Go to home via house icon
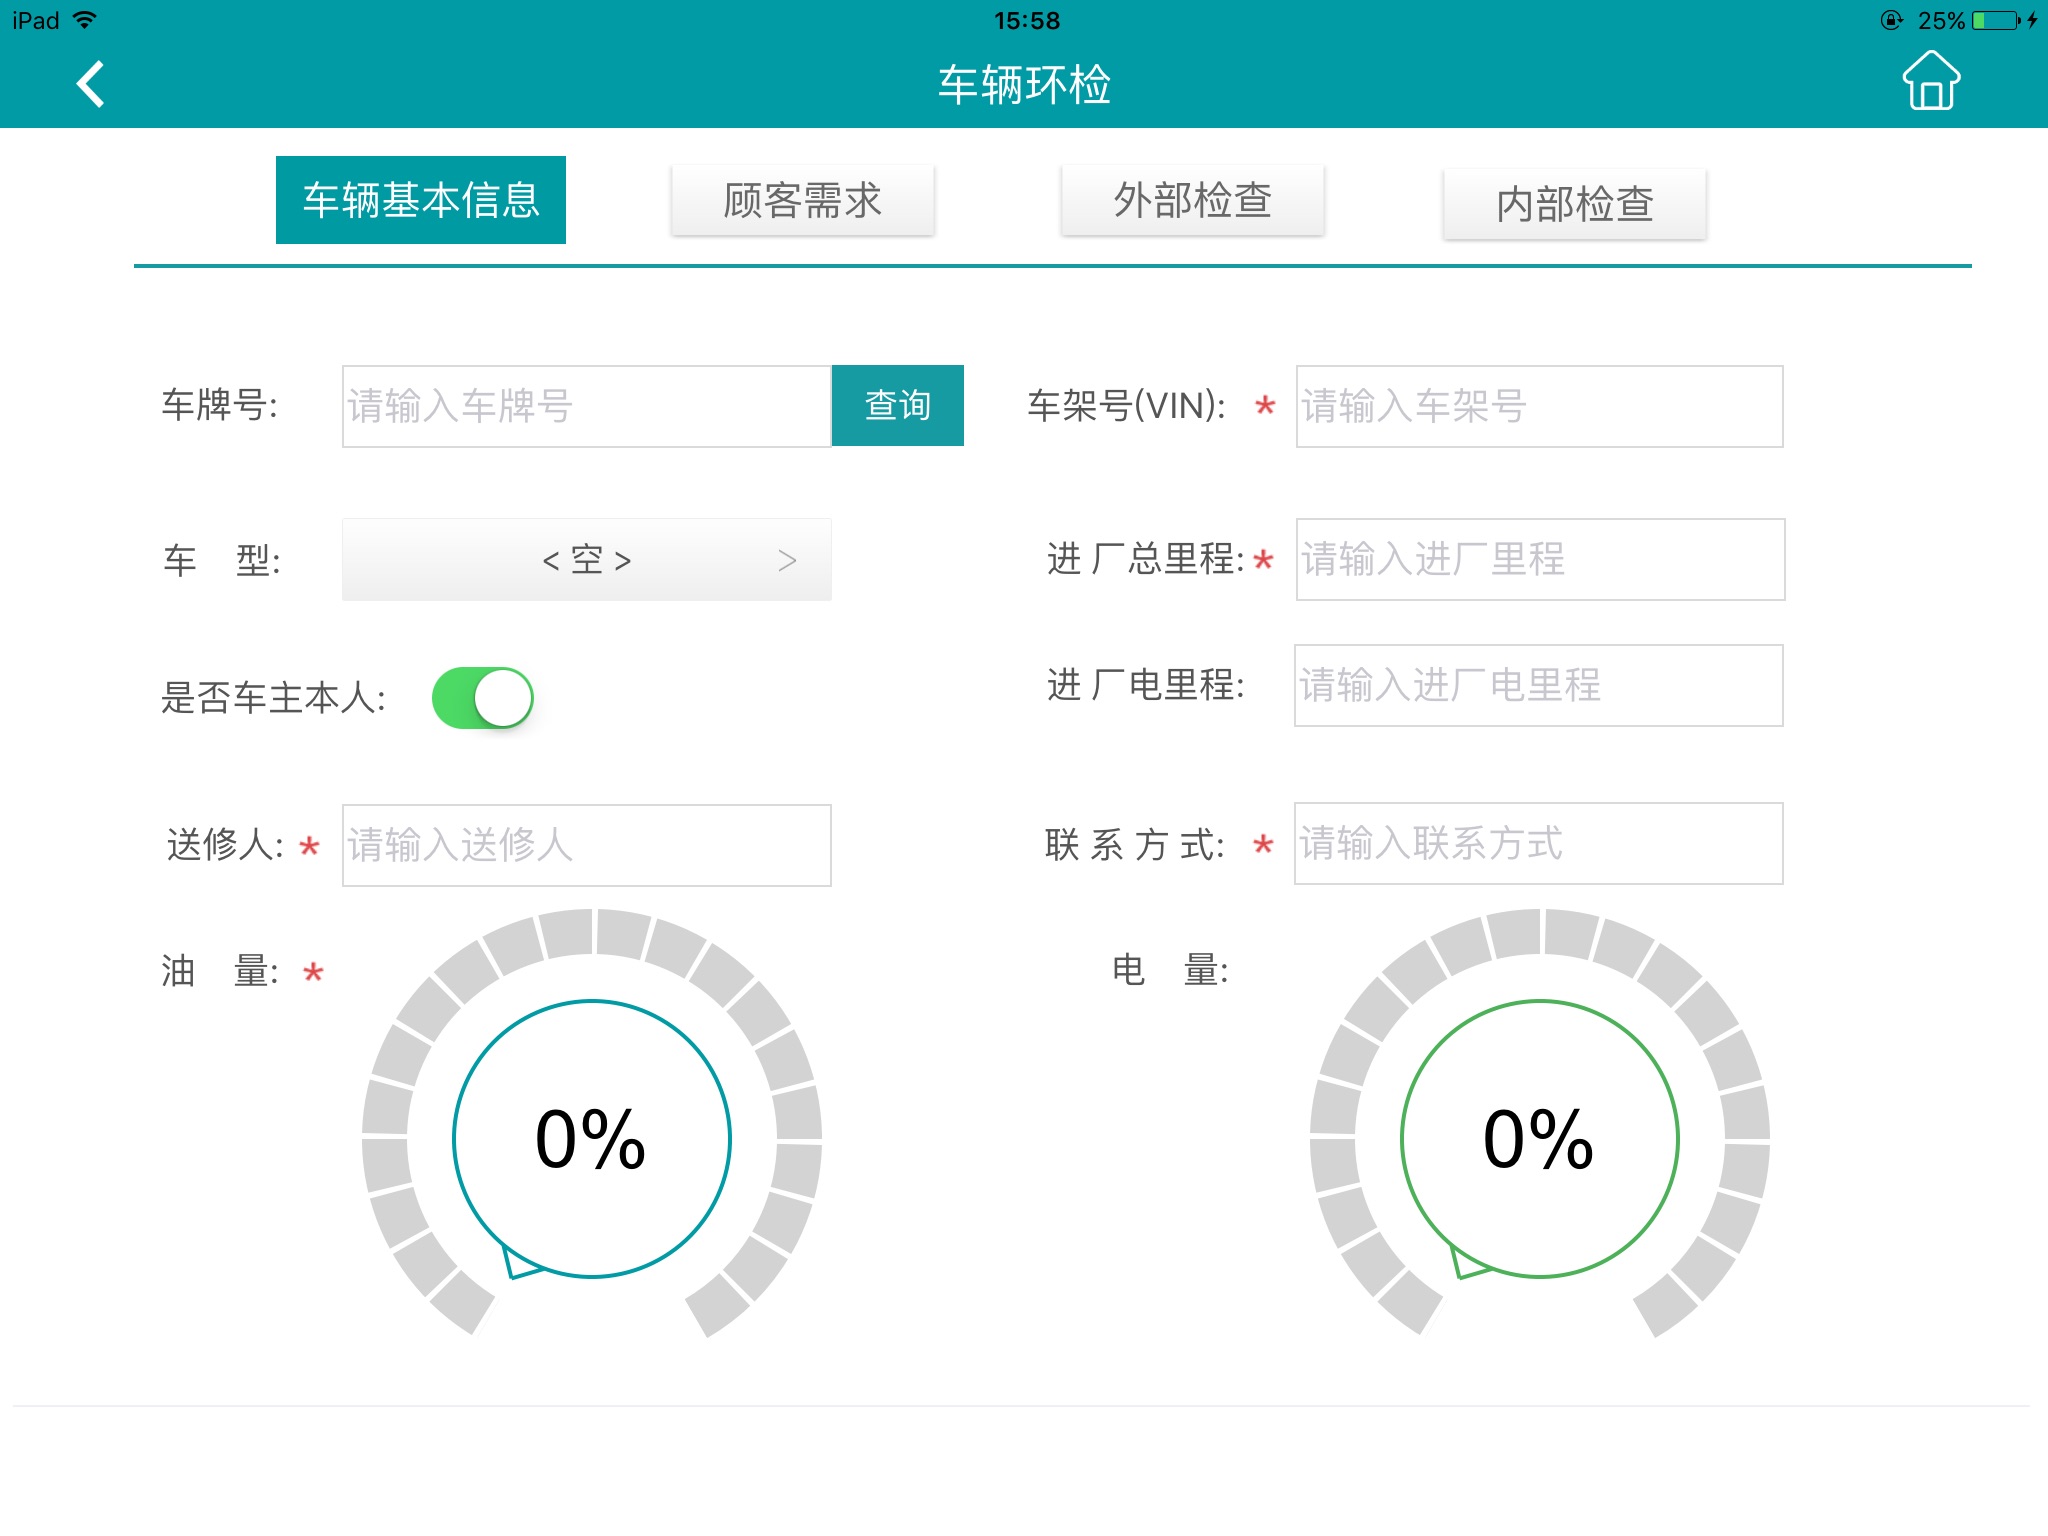This screenshot has width=2048, height=1536. pos(1930,80)
